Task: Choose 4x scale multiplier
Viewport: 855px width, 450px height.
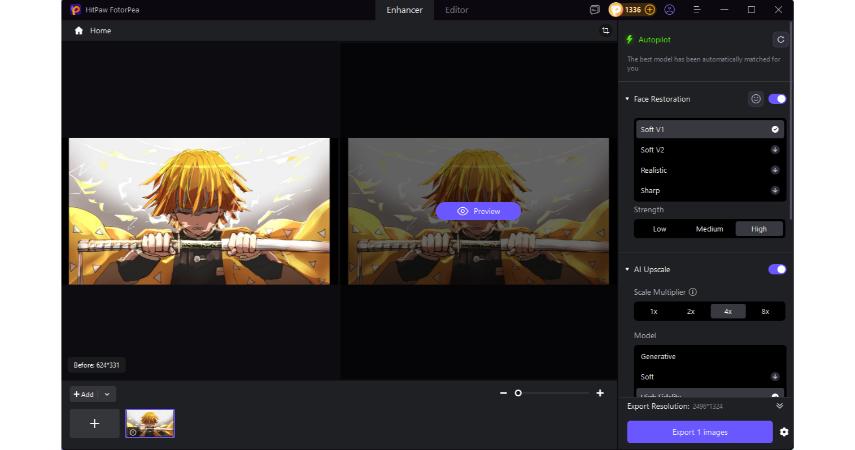Action: coord(728,311)
